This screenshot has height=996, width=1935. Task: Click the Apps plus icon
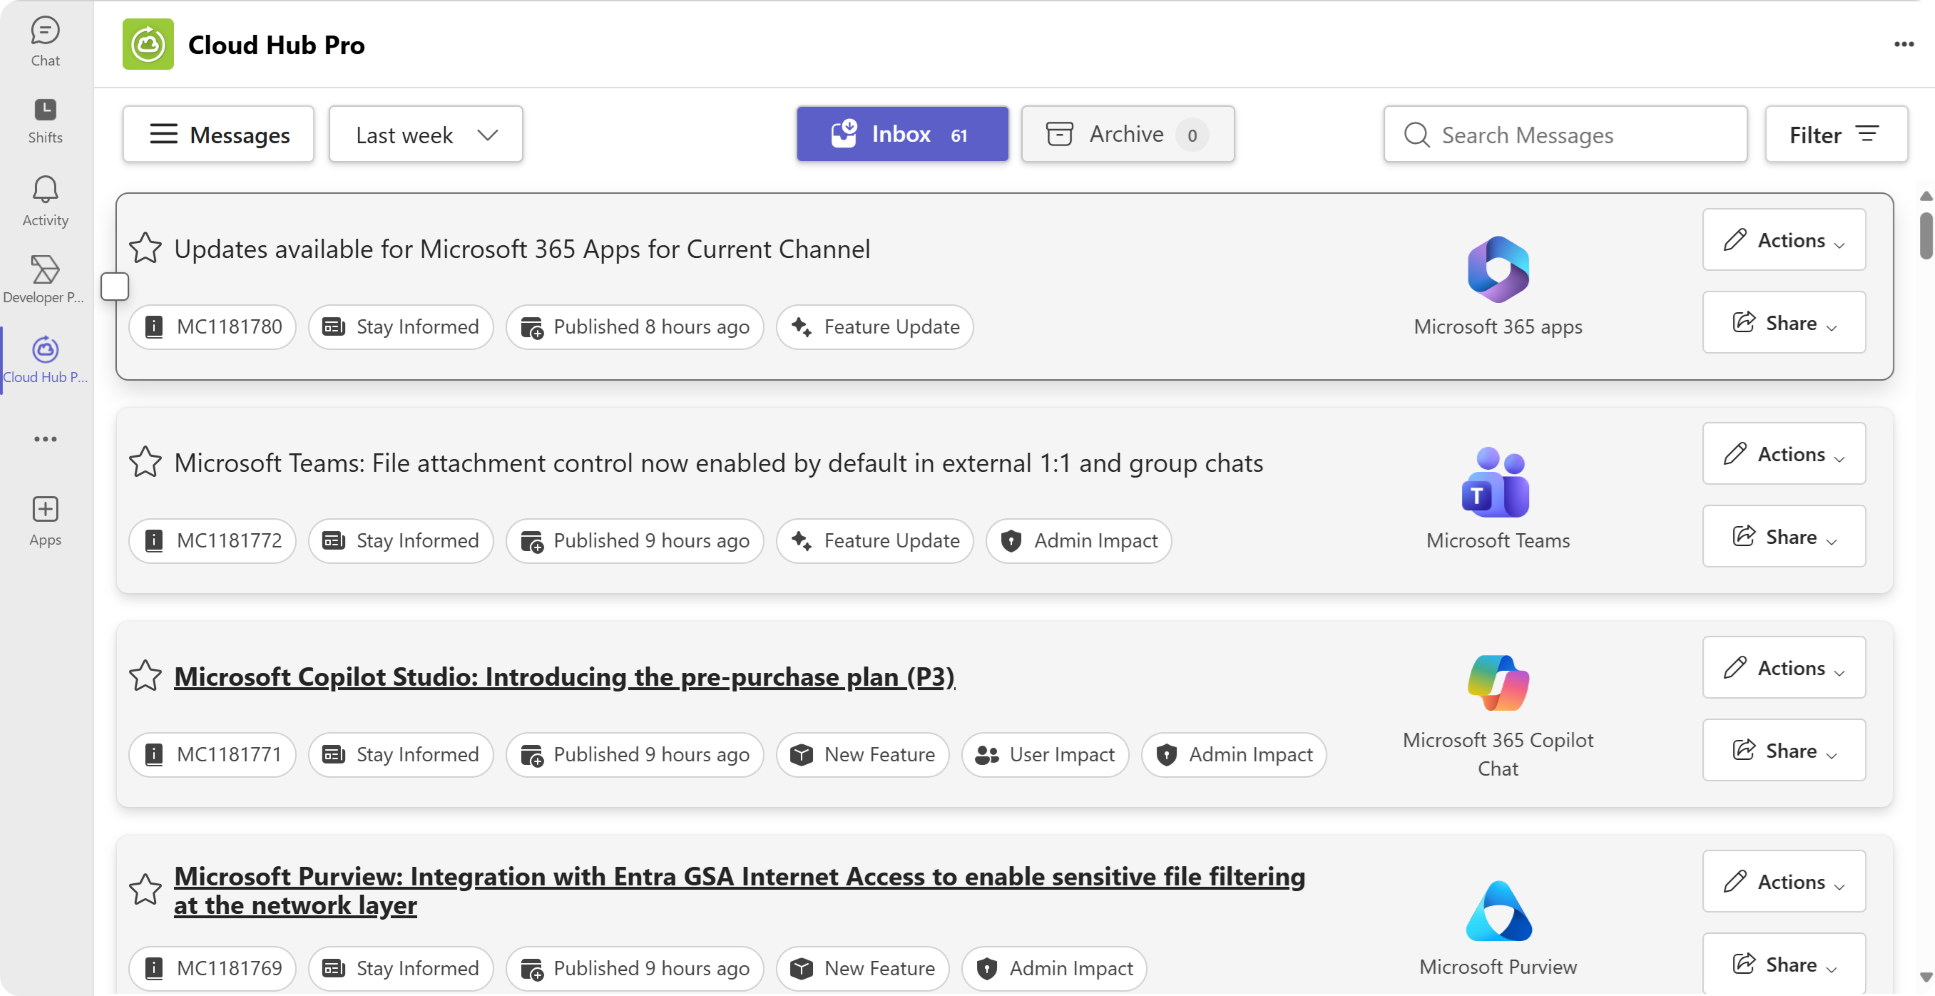45,510
